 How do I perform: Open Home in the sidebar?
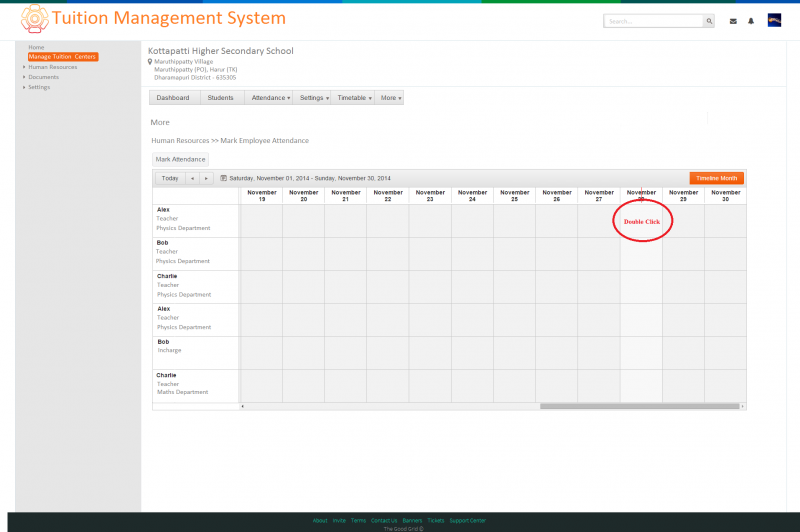tap(36, 47)
